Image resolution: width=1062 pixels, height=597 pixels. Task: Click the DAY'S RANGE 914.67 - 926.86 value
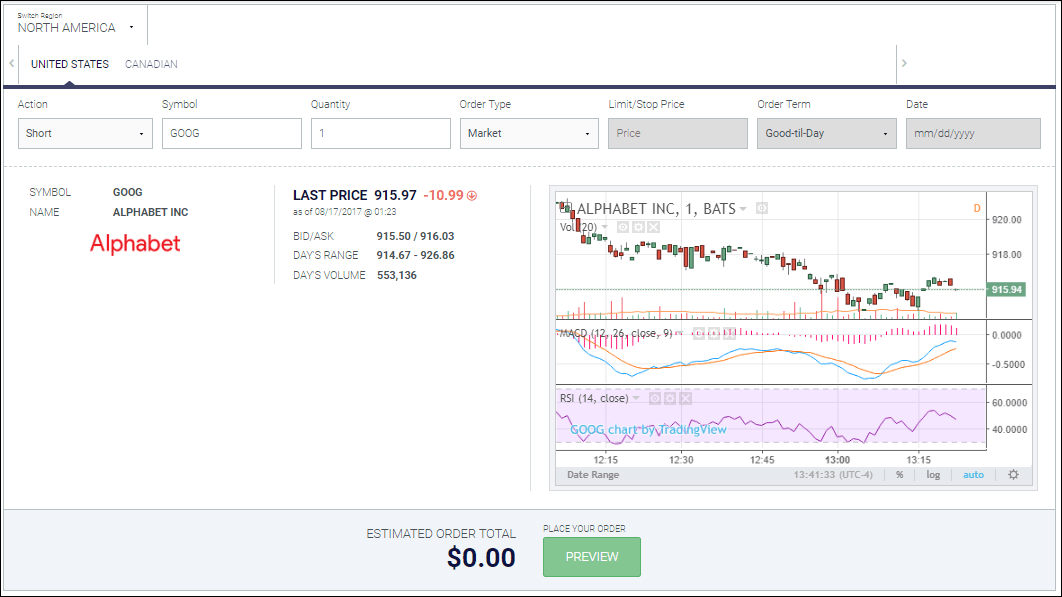point(415,255)
